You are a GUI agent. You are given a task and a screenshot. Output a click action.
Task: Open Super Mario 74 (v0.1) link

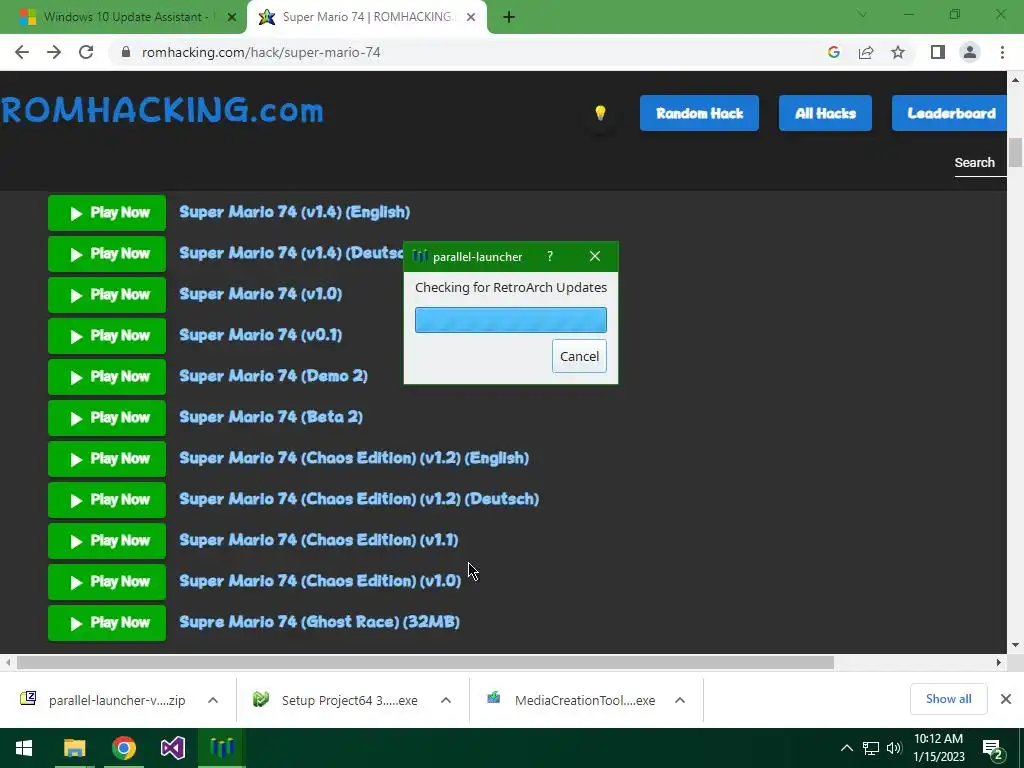tap(261, 335)
